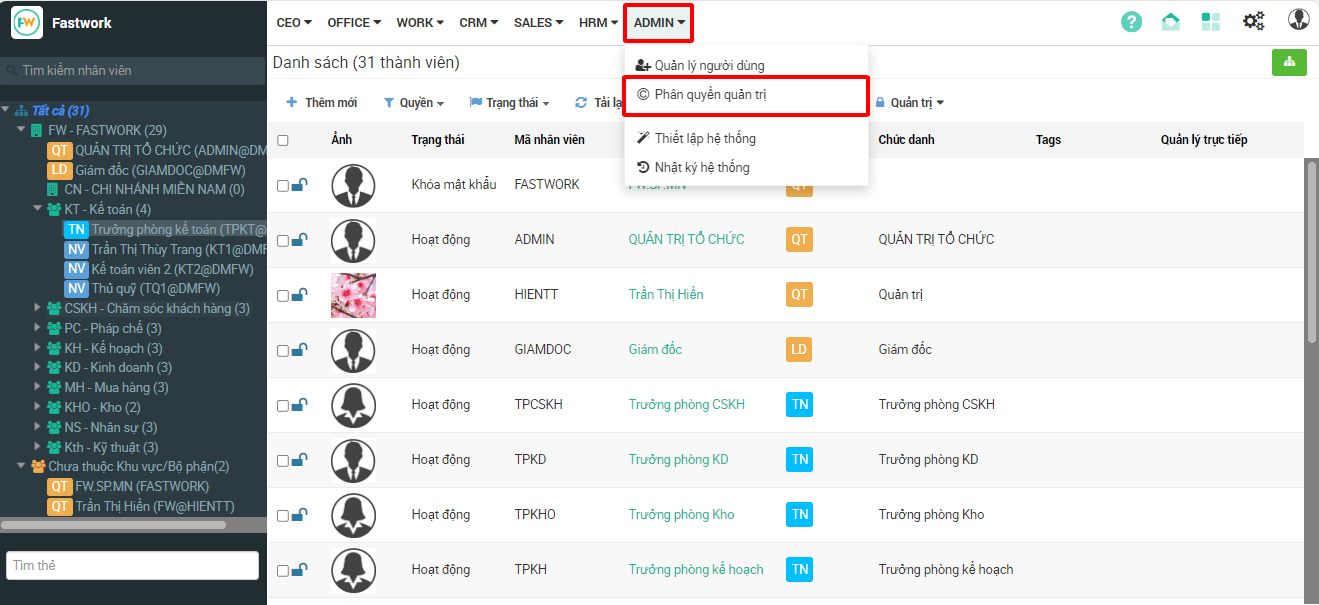Click the Fastwork logo icon
Viewport: 1319px width, 605px height.
tap(27, 22)
